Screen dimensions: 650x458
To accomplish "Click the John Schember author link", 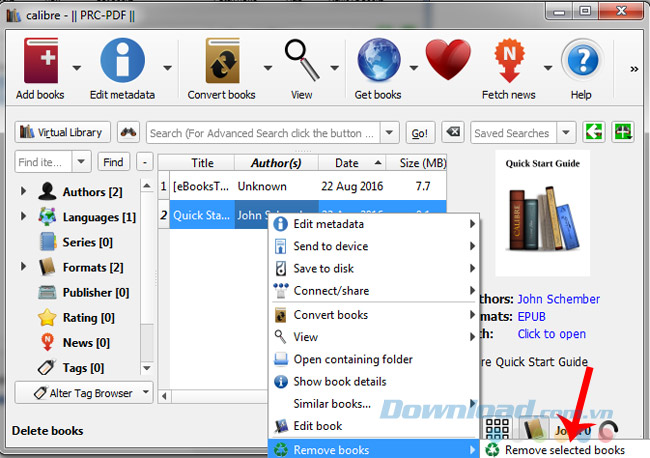I will coord(558,299).
